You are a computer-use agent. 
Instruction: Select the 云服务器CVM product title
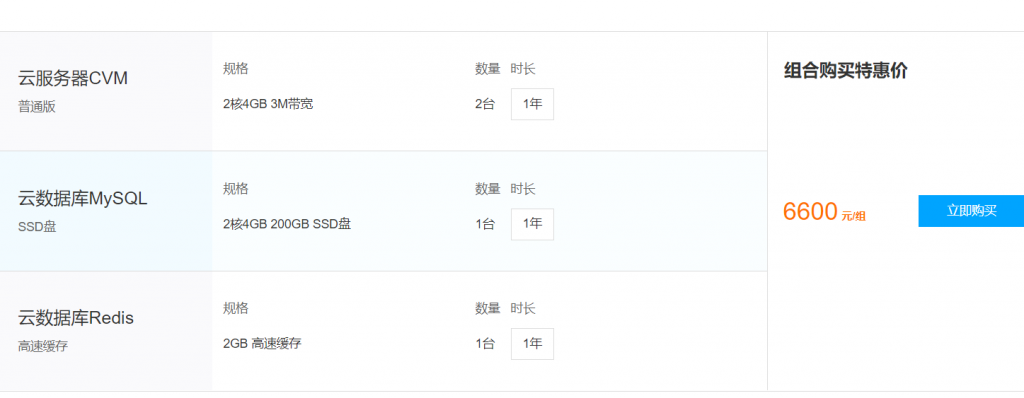[73, 78]
